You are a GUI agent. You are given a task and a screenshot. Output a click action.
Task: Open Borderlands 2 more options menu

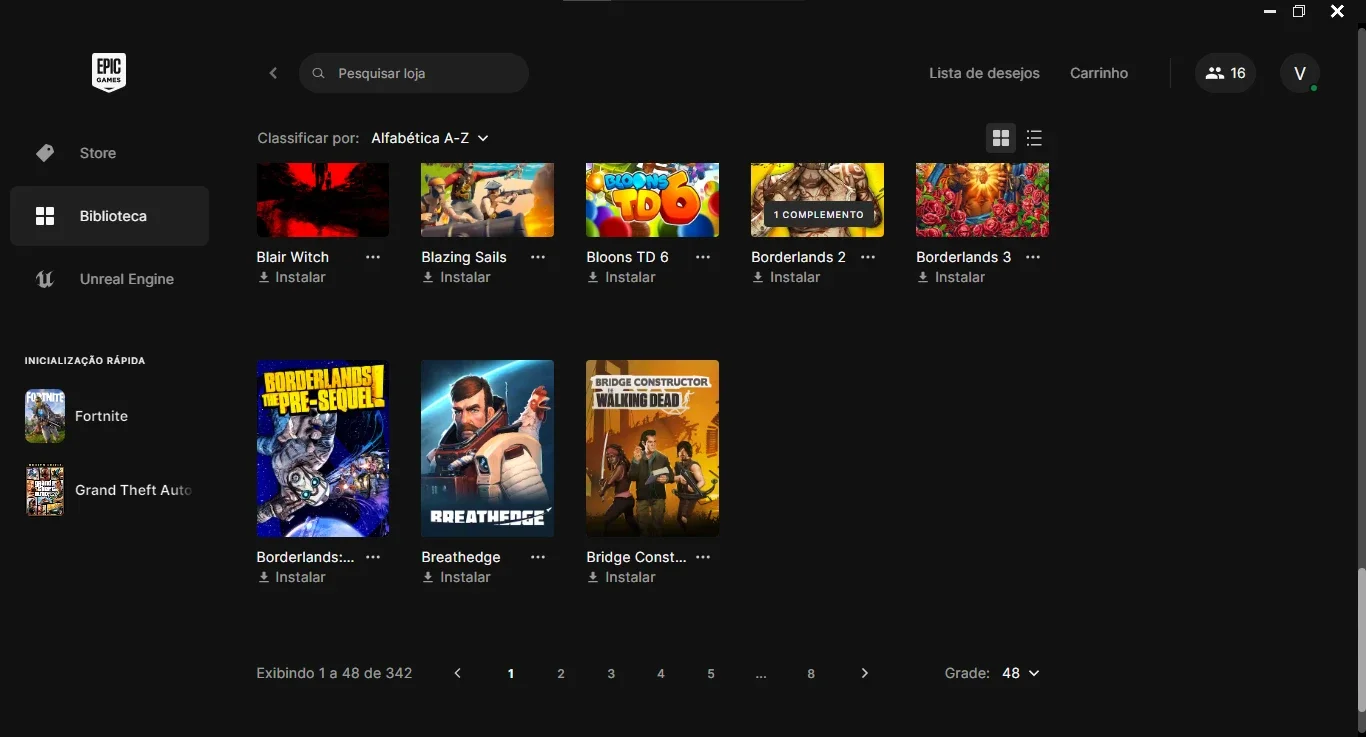(x=868, y=257)
